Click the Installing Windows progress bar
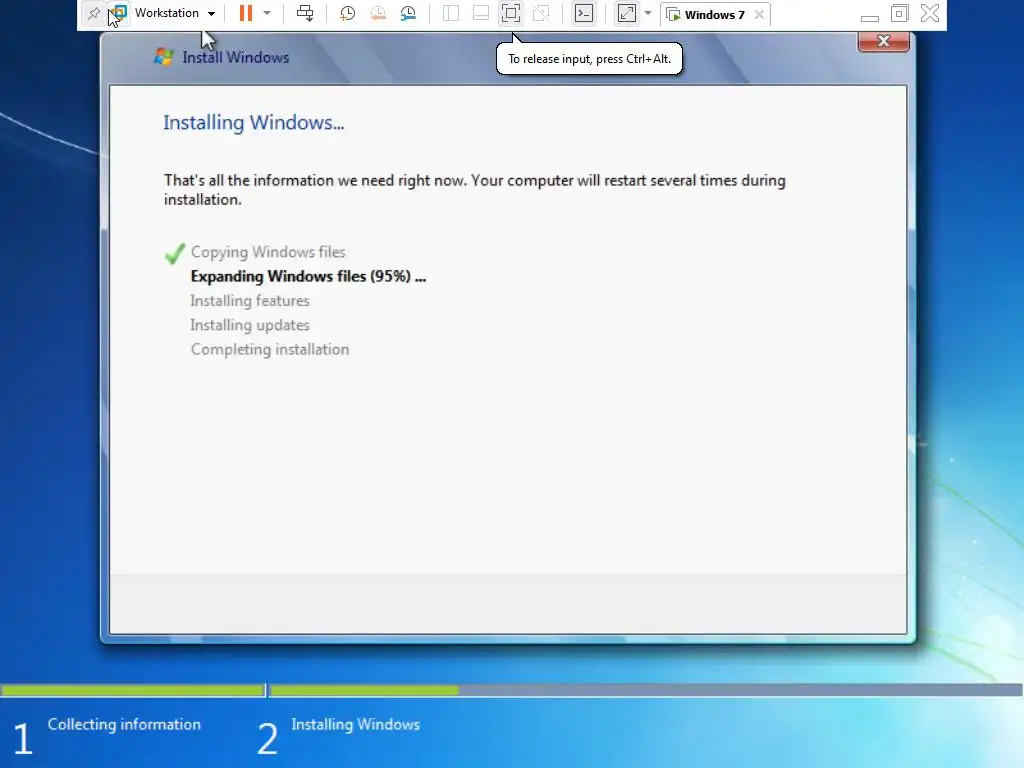This screenshot has width=1024, height=768. [646, 690]
